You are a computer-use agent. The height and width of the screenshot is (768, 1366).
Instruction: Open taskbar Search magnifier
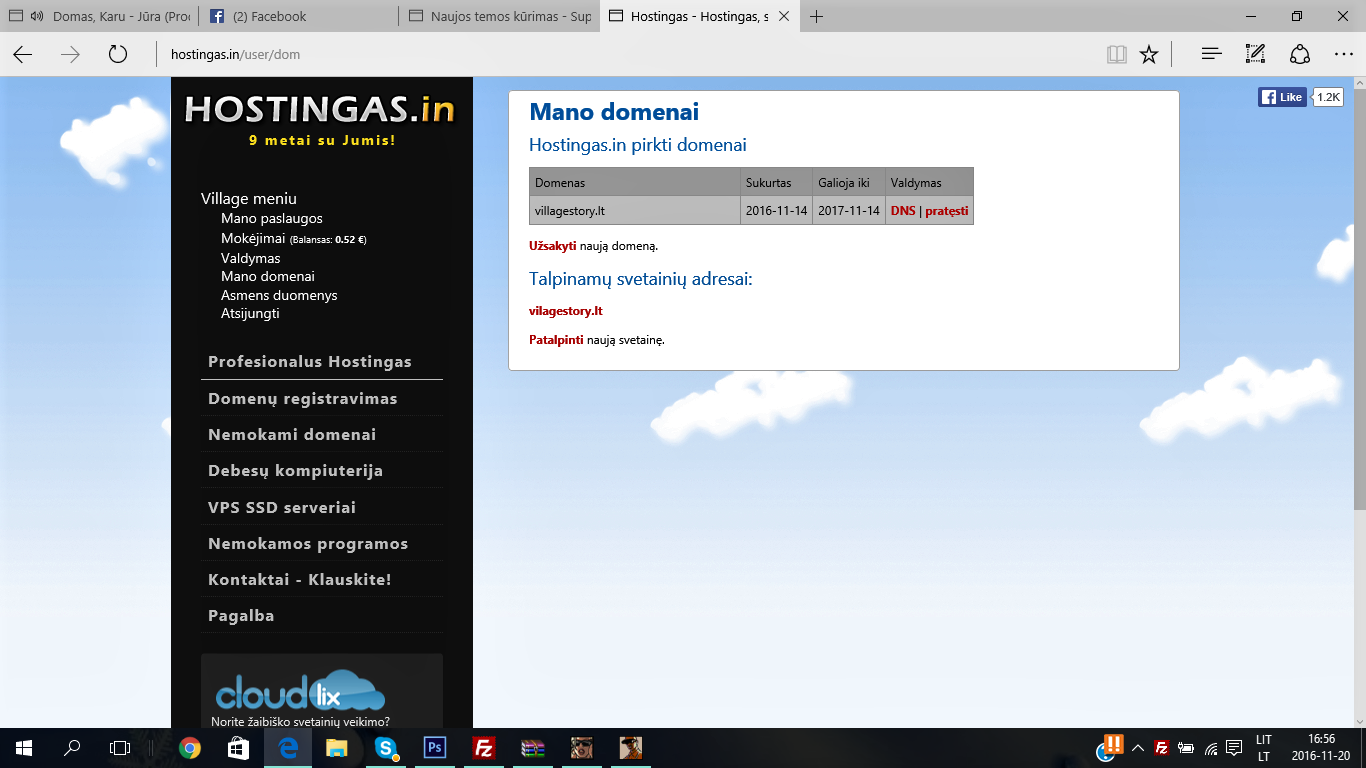(72, 748)
